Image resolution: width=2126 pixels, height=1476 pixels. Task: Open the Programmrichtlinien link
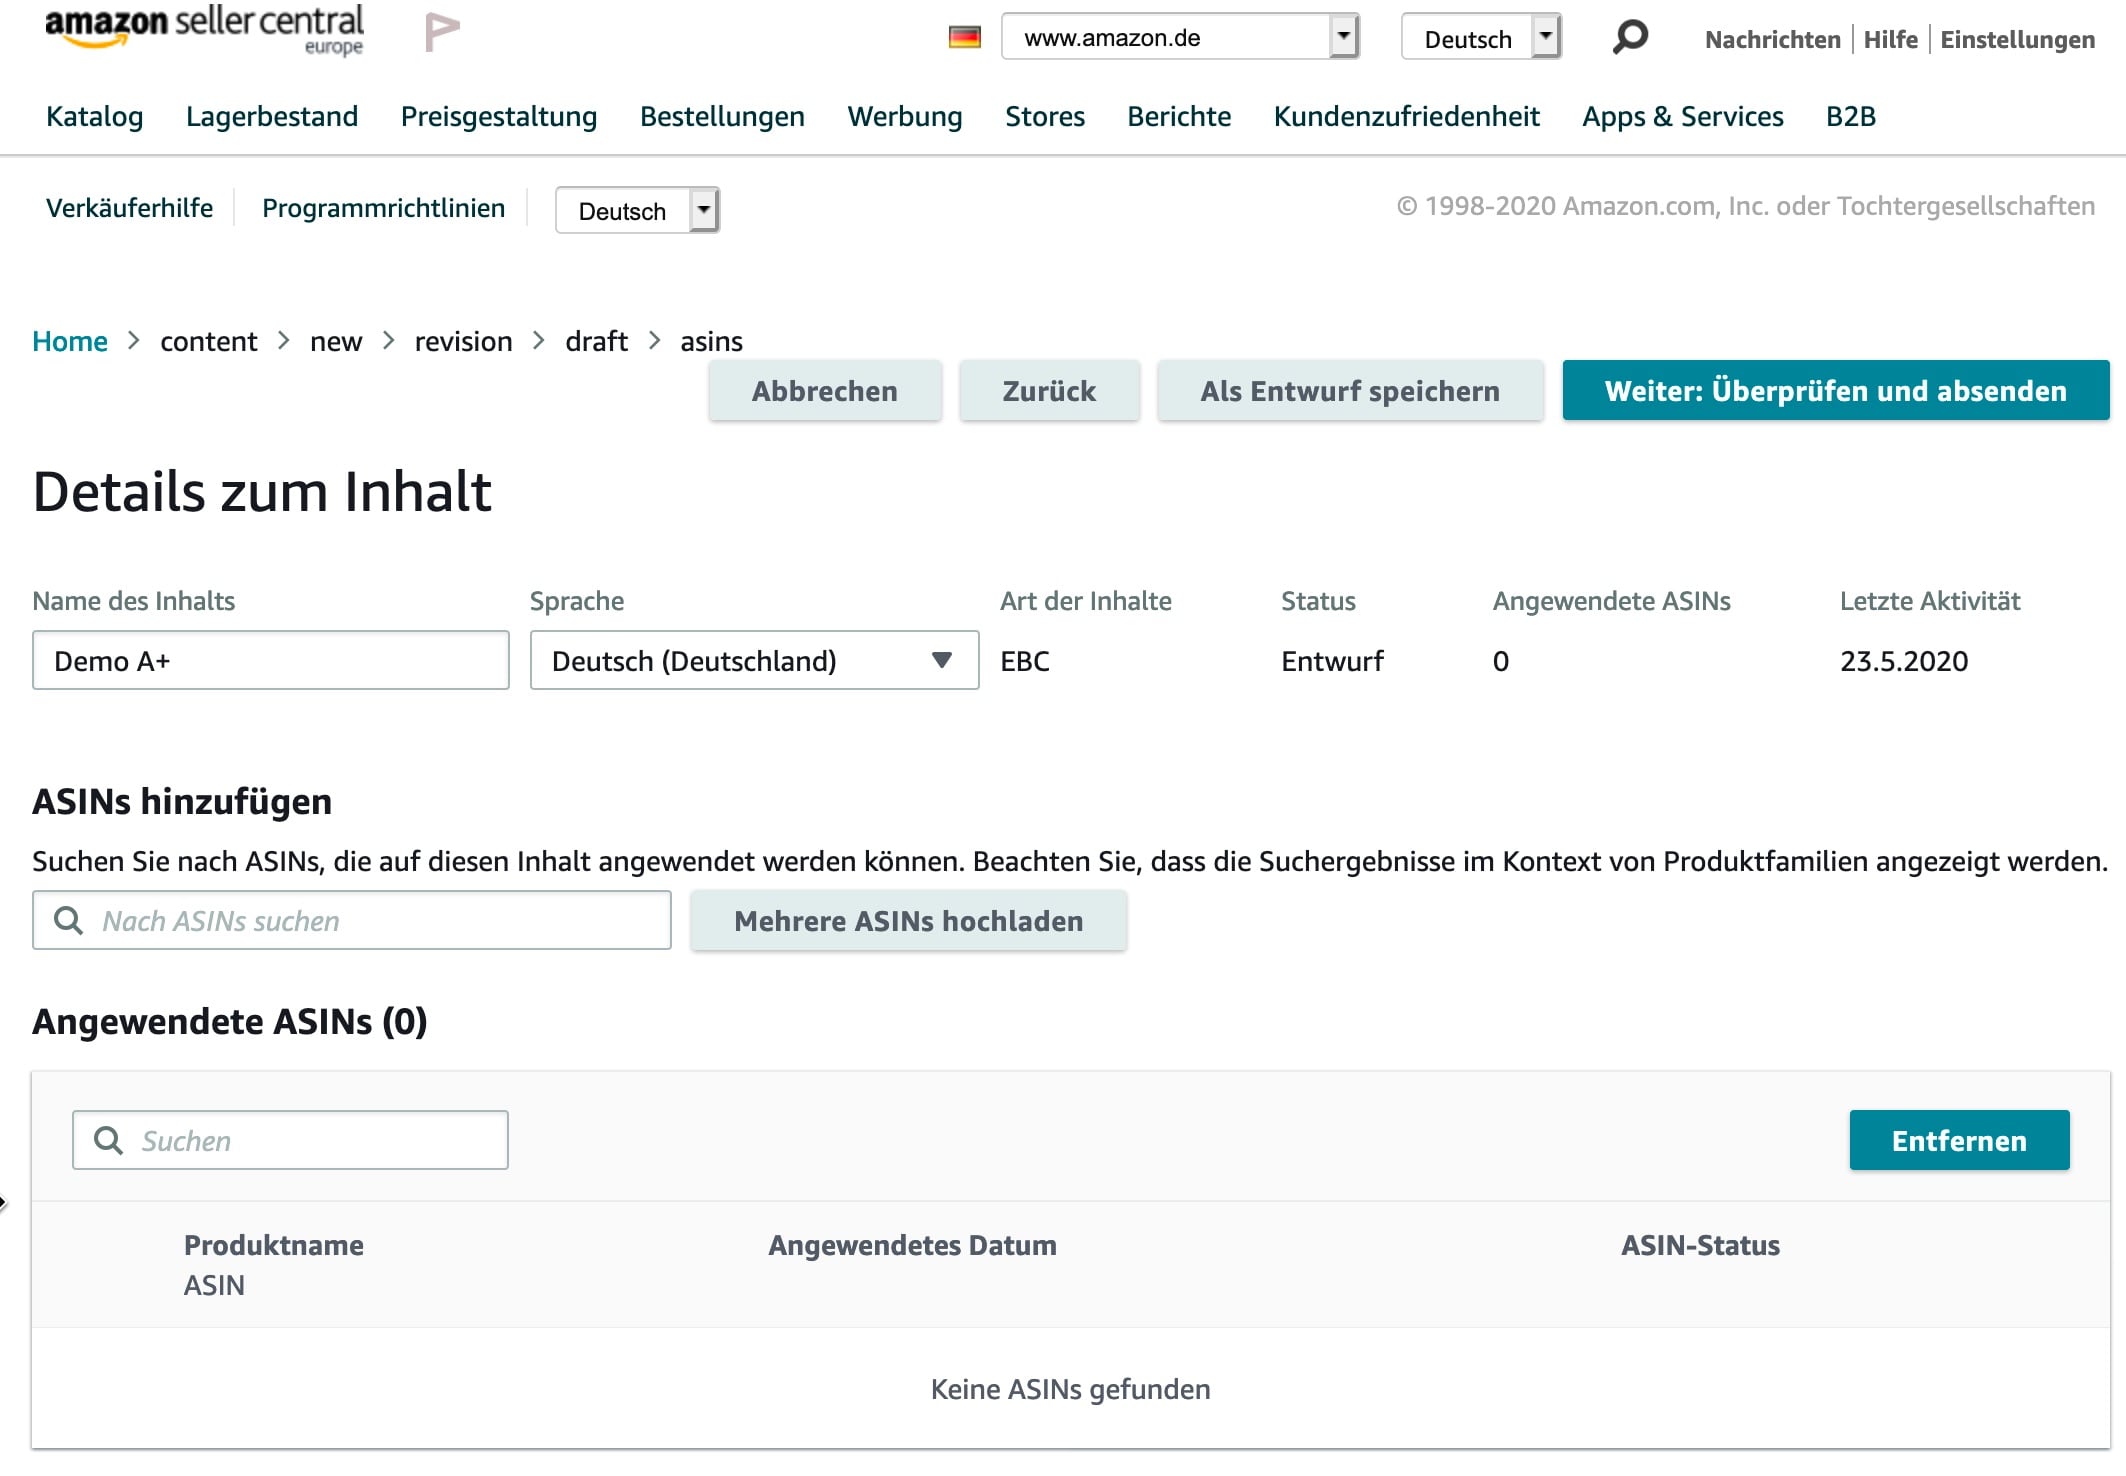tap(384, 208)
